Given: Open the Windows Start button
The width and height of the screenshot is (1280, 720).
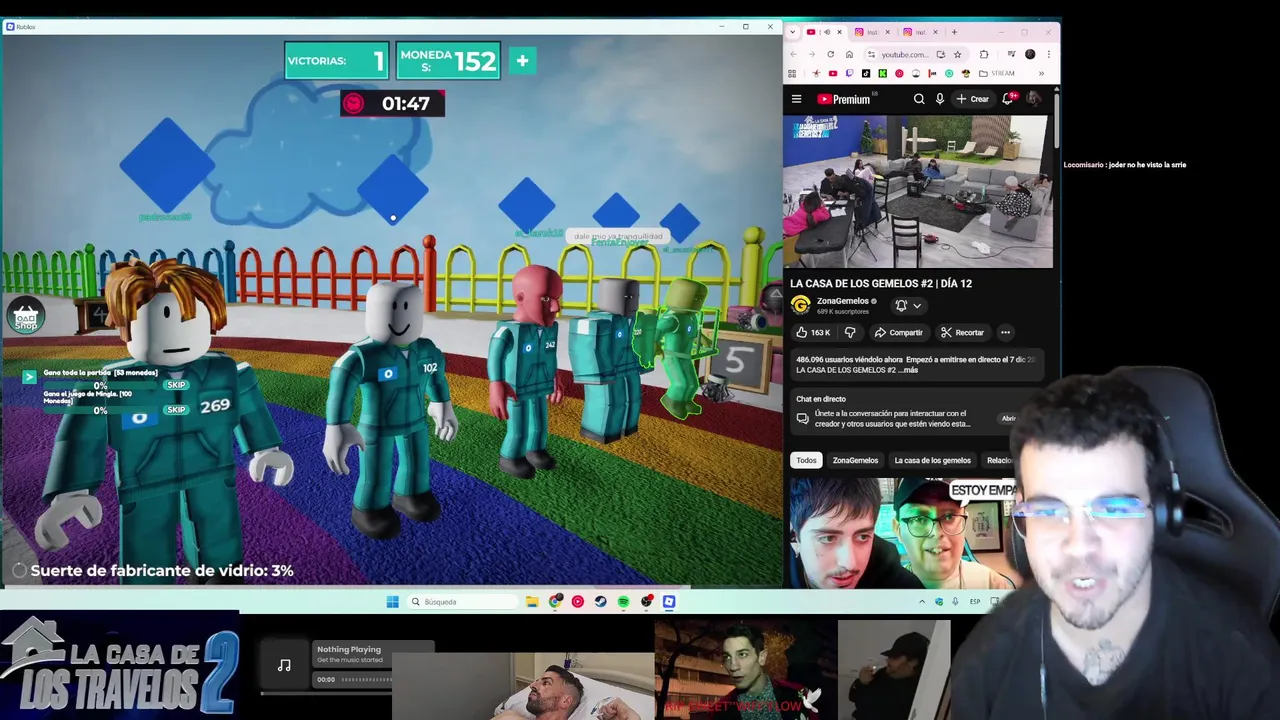Looking at the screenshot, I should point(392,601).
